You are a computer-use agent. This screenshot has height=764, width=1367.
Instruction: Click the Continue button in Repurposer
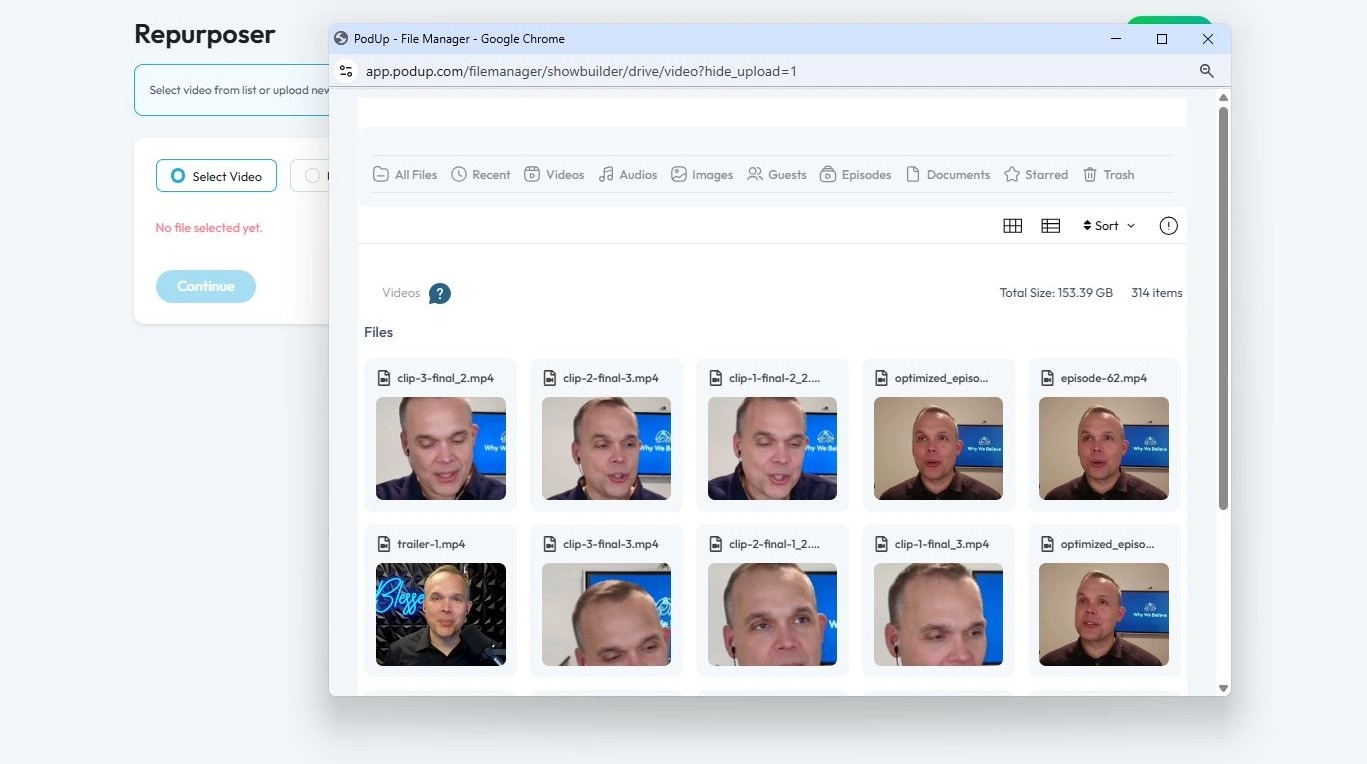(206, 286)
